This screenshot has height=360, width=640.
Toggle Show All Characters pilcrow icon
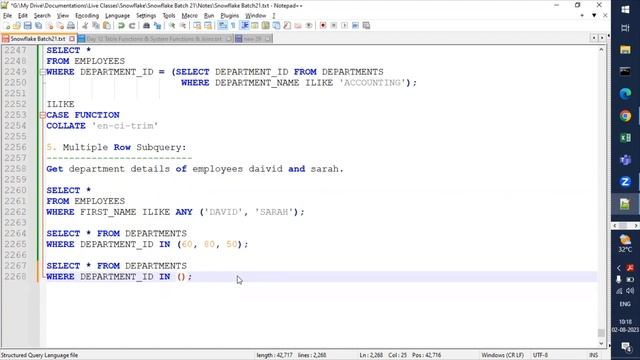pyautogui.click(x=233, y=26)
